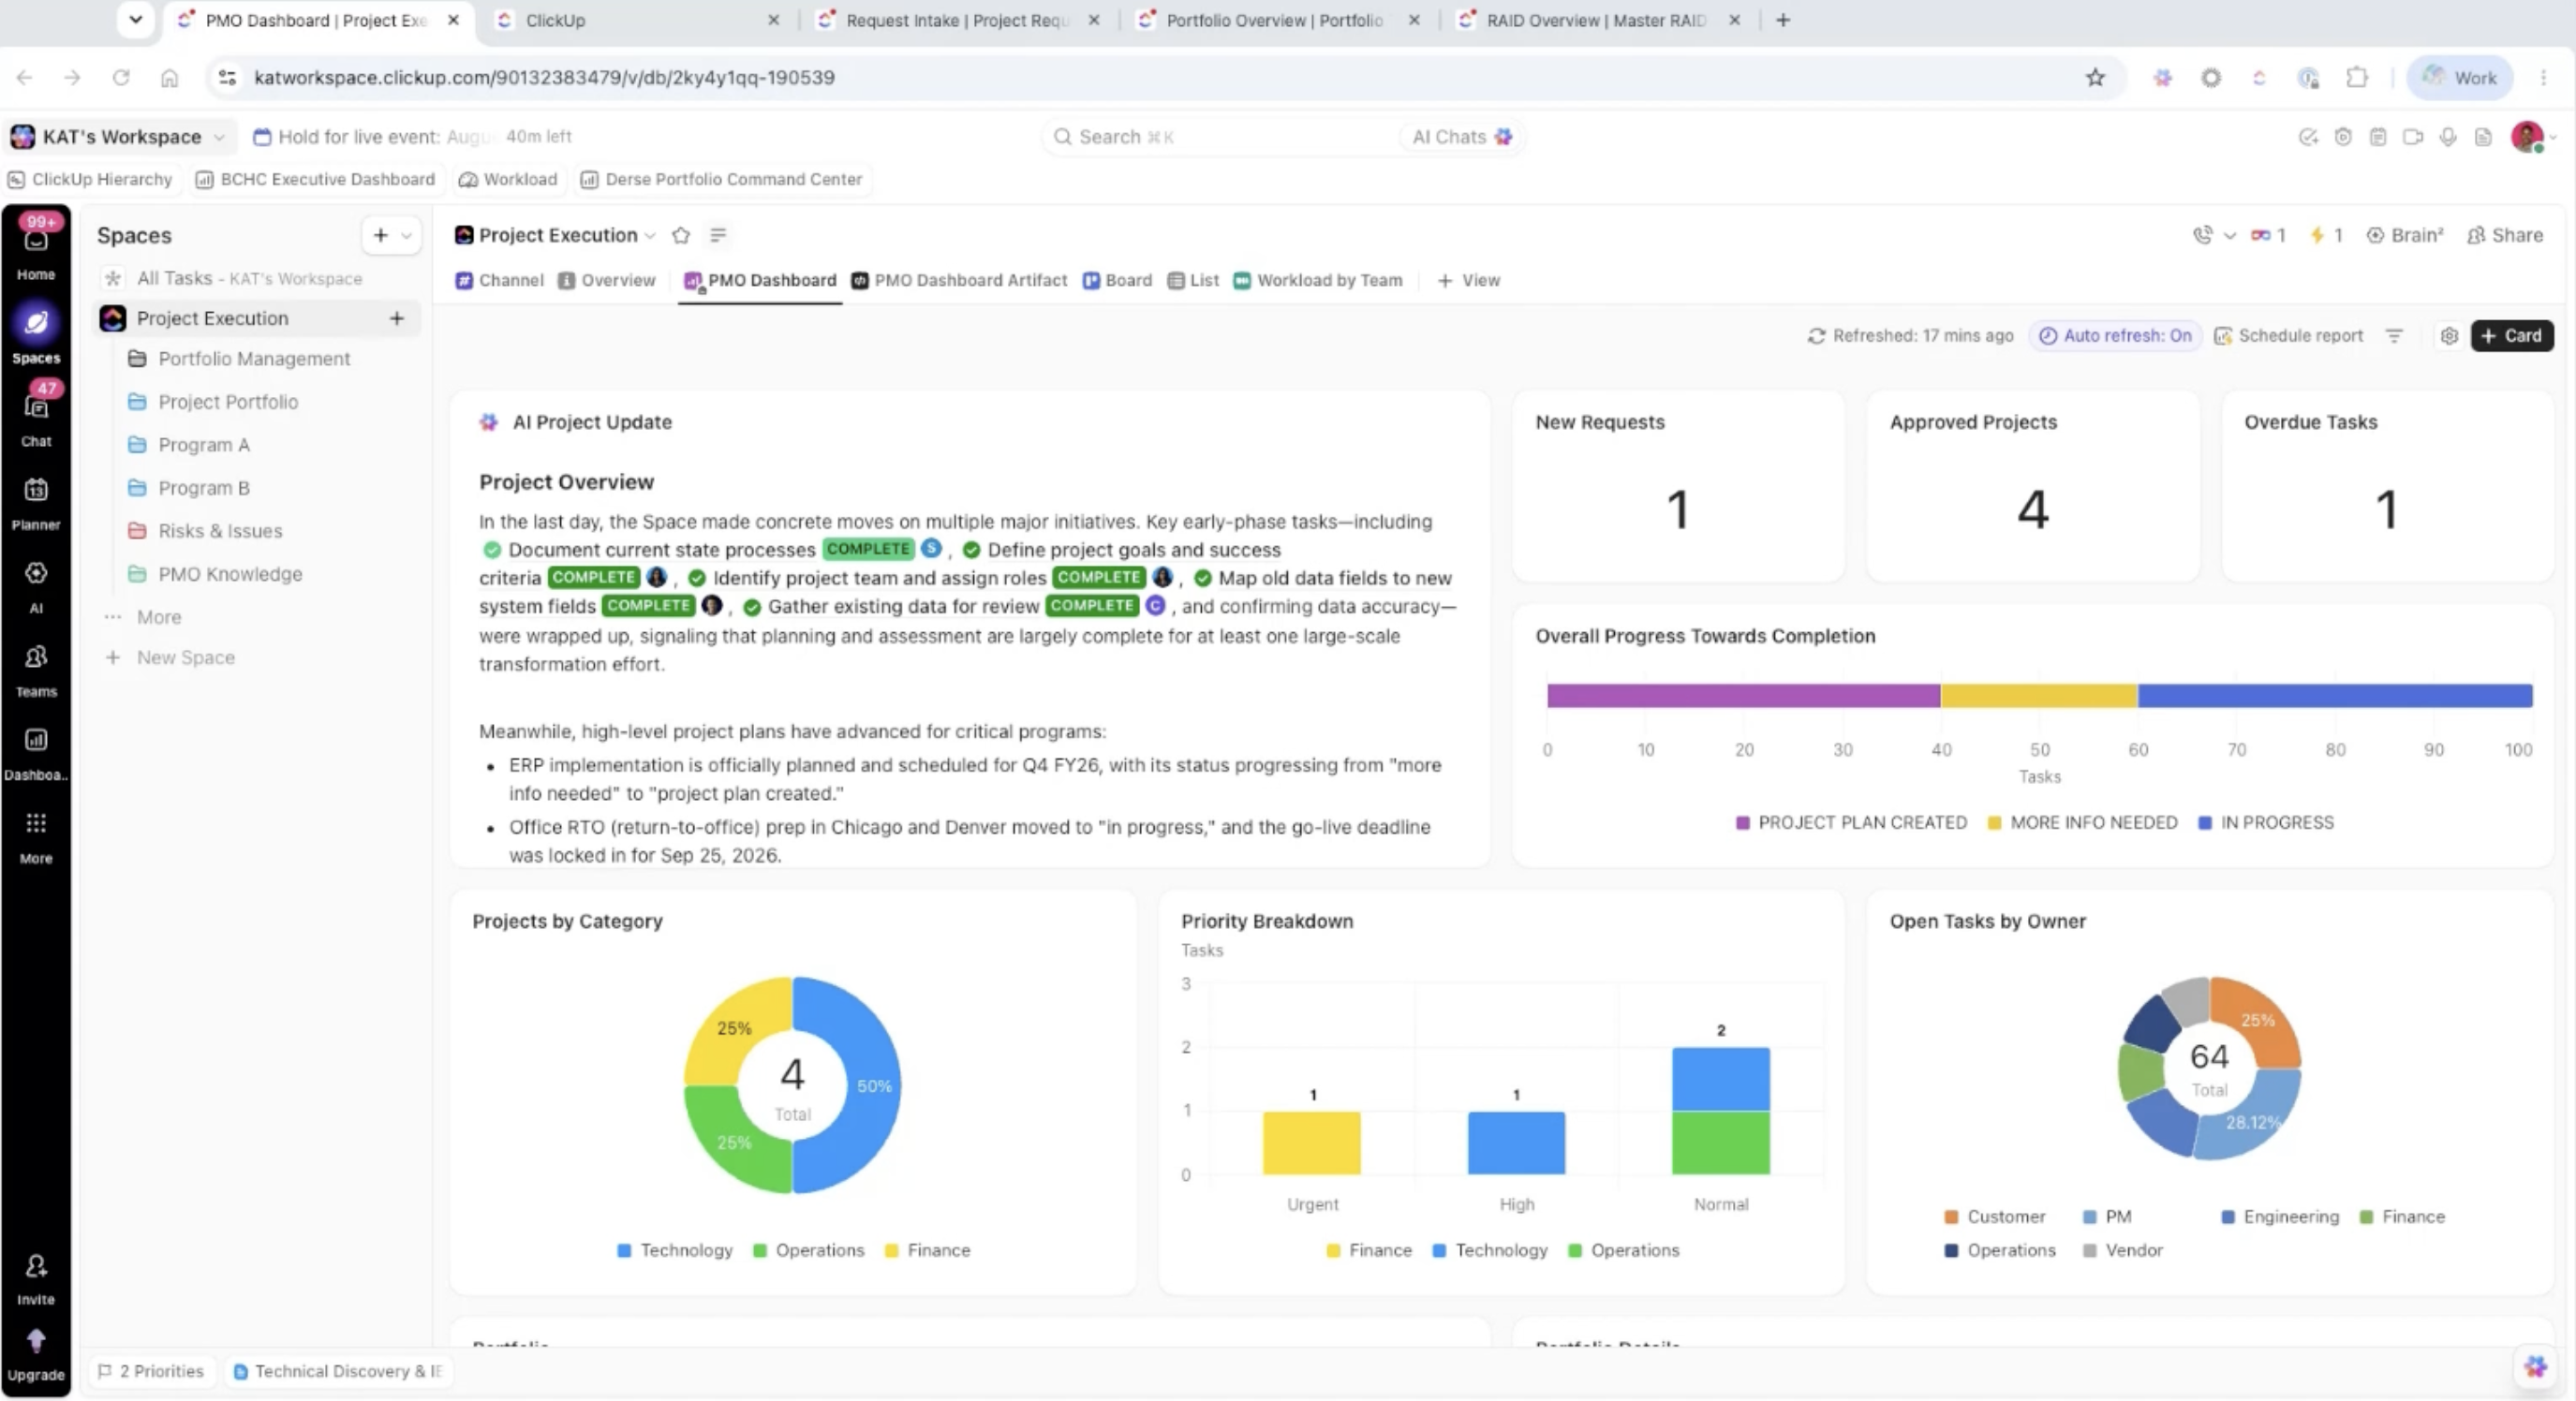Click the dashboard filter icon
2576x1401 pixels.
(2394, 336)
